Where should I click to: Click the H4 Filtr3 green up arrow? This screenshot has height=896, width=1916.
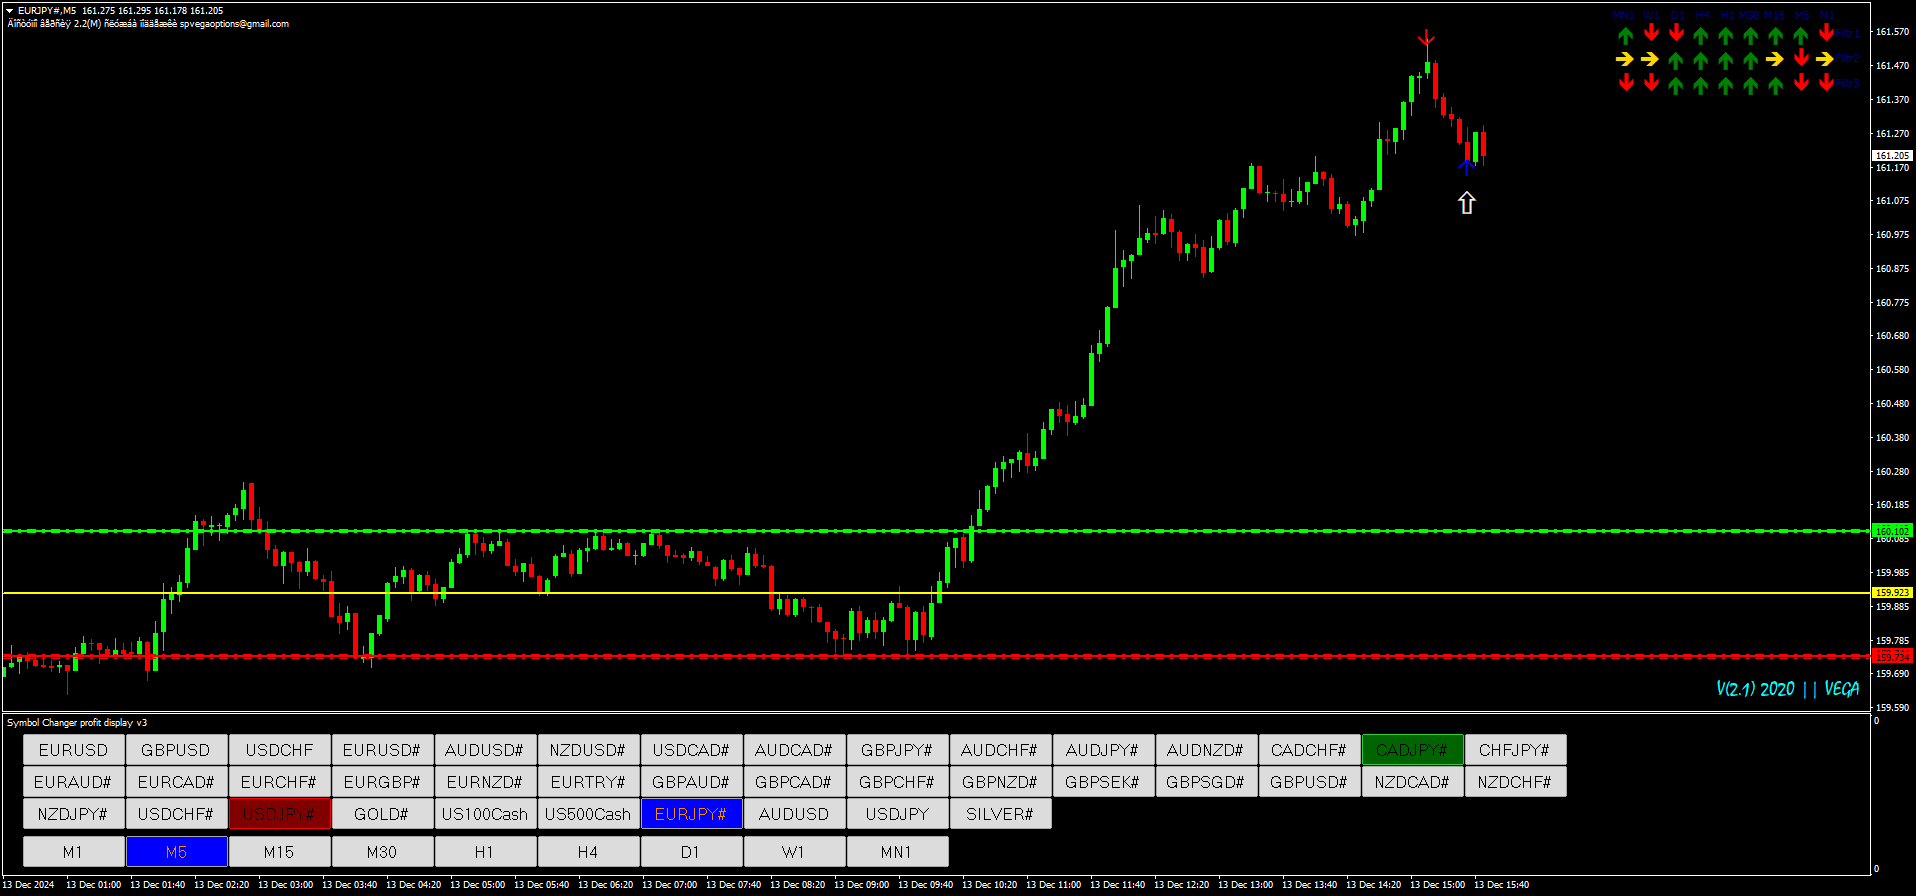click(x=1701, y=85)
